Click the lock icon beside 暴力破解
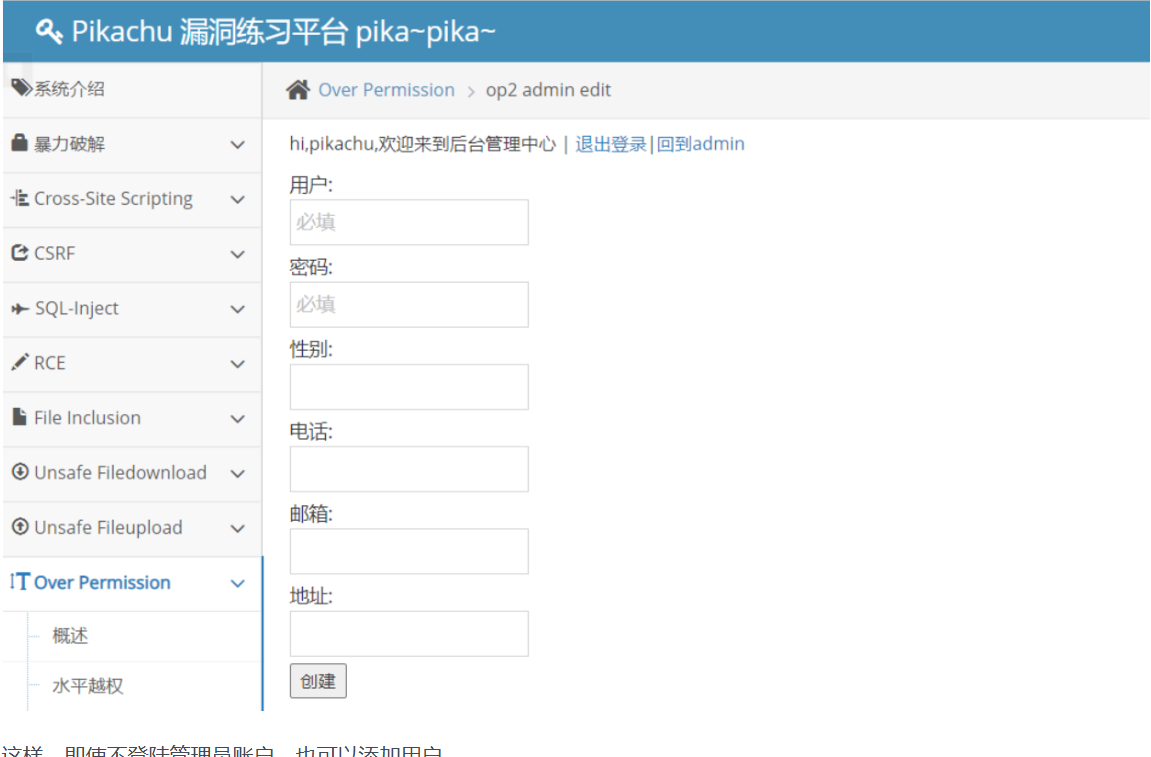The height and width of the screenshot is (757, 1151). tap(19, 144)
